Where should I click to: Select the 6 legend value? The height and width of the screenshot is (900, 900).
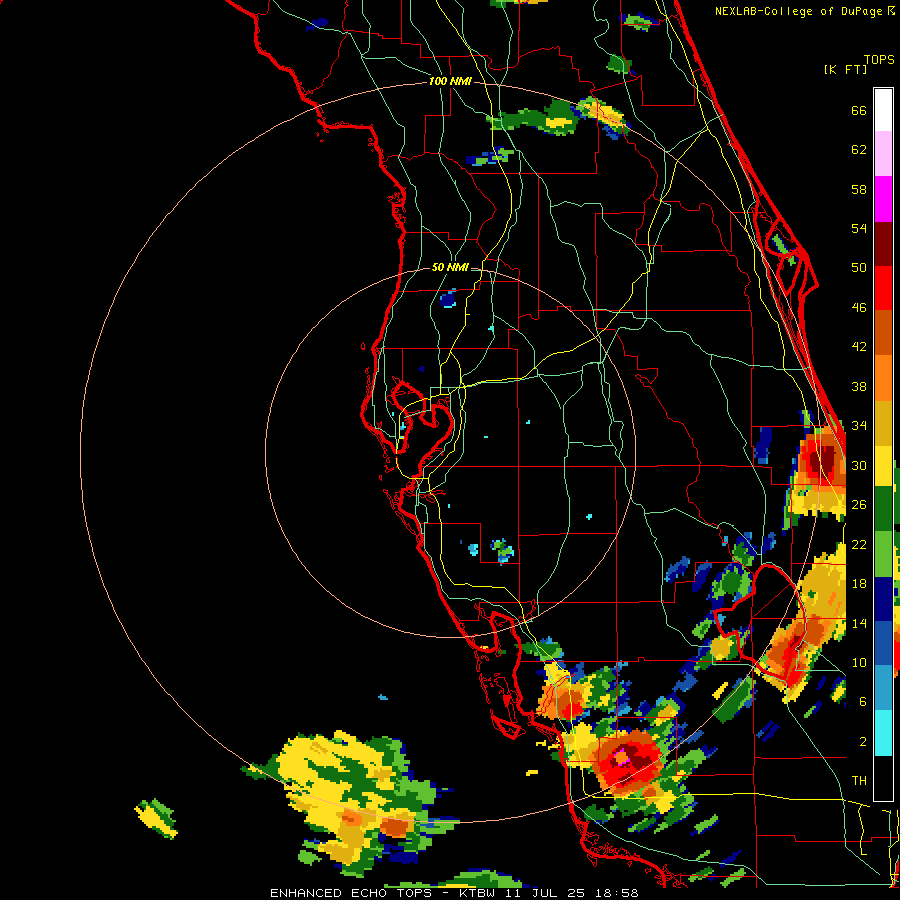pos(862,701)
